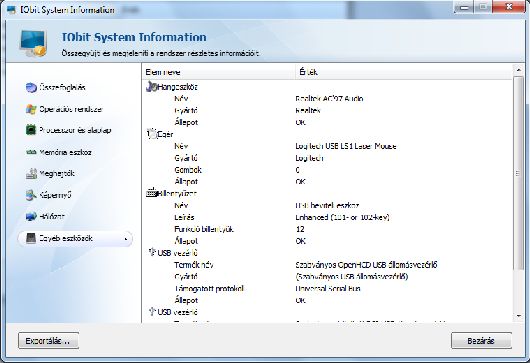Open the Összefoglalás section

[62, 88]
